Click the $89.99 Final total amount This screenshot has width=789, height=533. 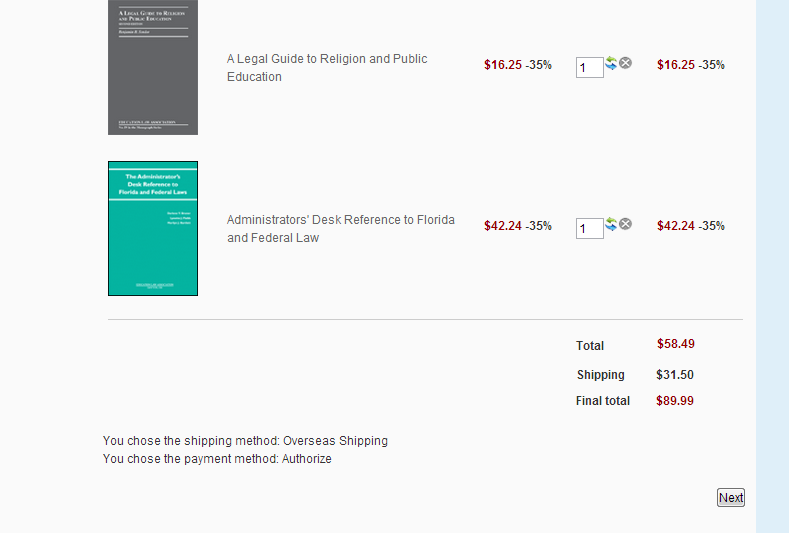click(x=675, y=401)
